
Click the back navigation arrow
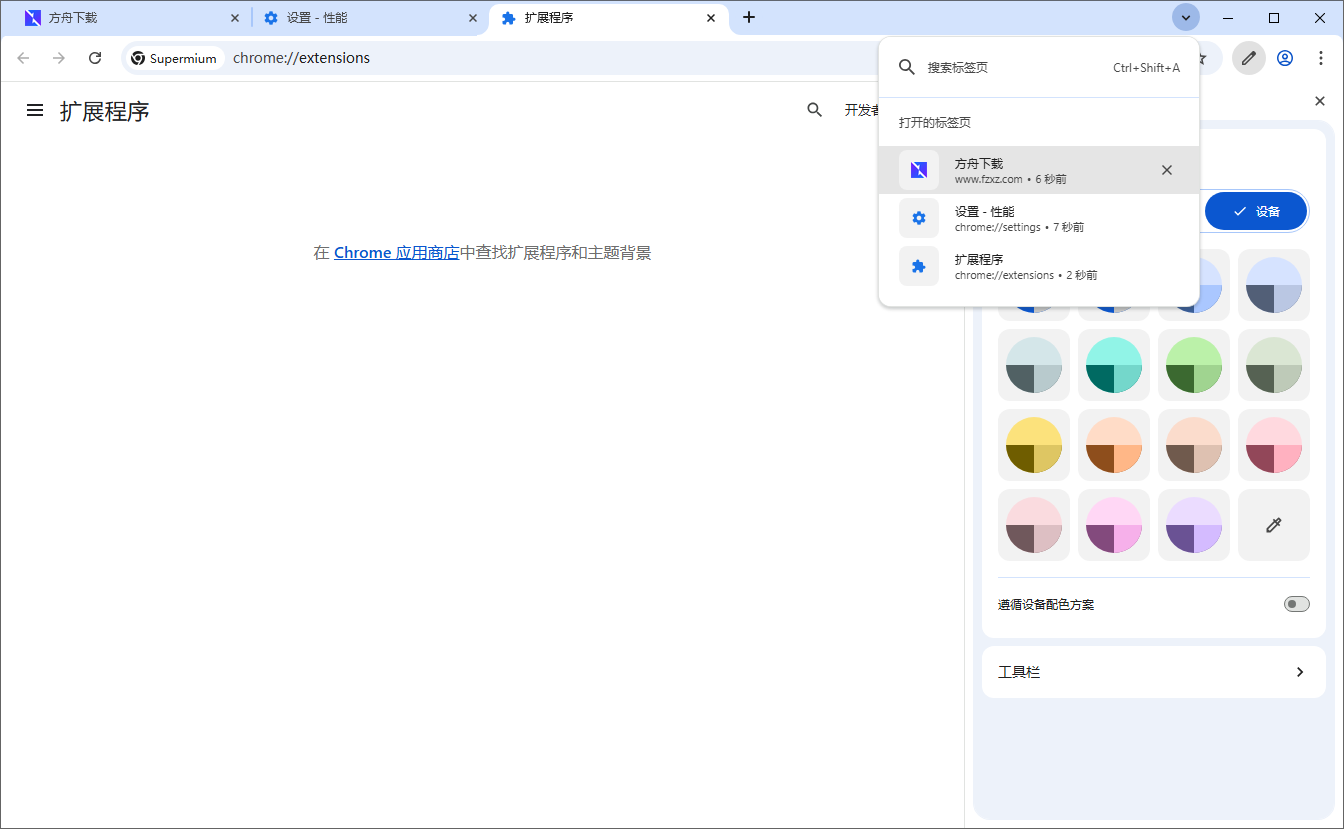23,58
